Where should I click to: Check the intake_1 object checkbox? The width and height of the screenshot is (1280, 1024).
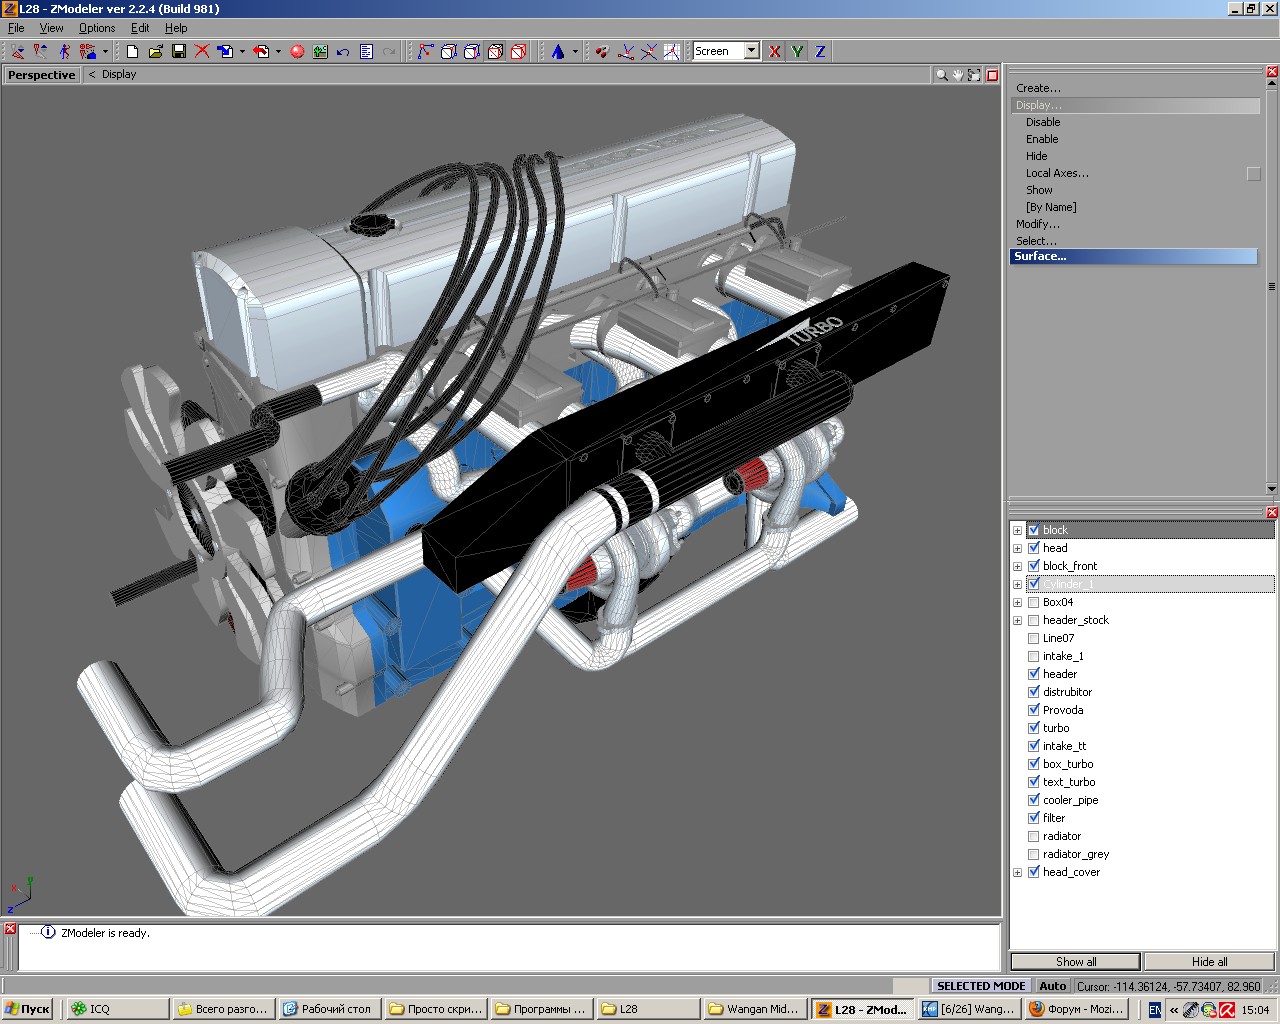tap(1034, 656)
